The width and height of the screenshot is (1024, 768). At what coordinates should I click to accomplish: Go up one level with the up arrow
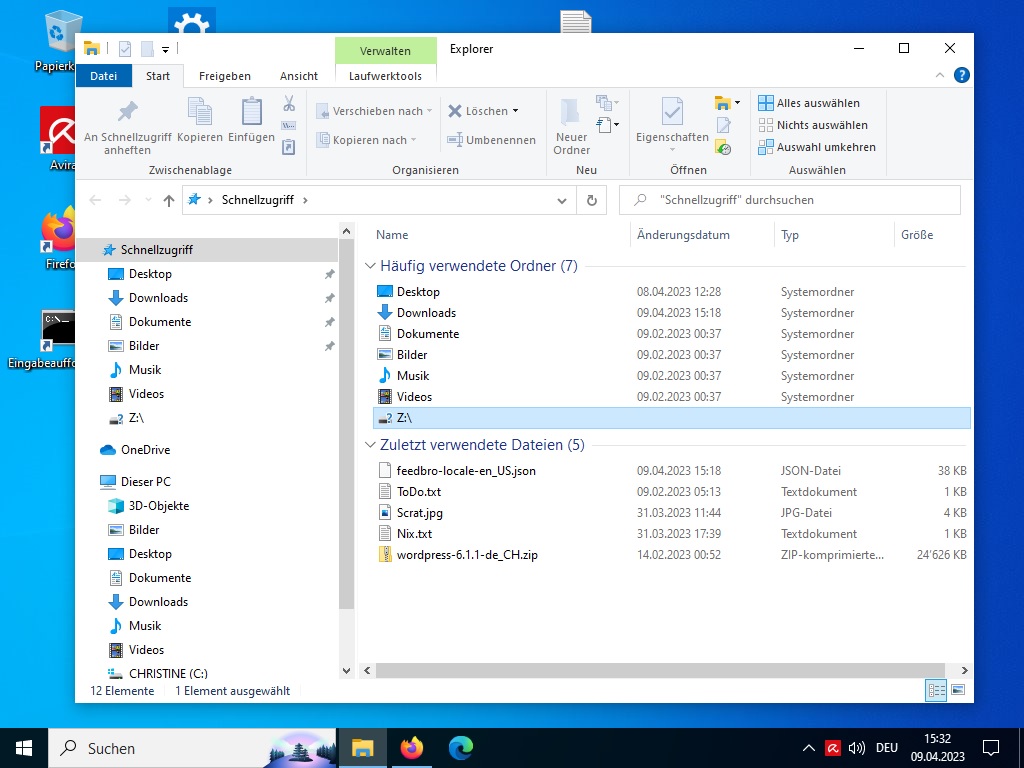point(168,200)
